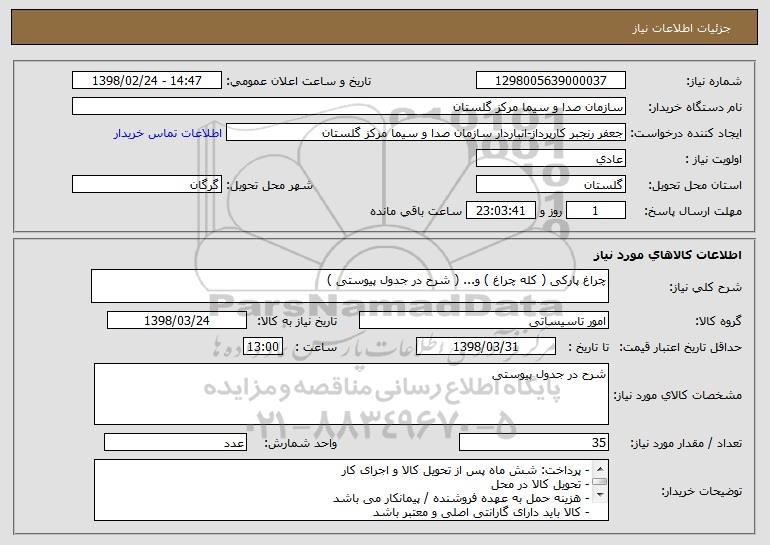Click the quantity field showing 35
Image resolution: width=770 pixels, height=545 pixels.
tap(534, 442)
